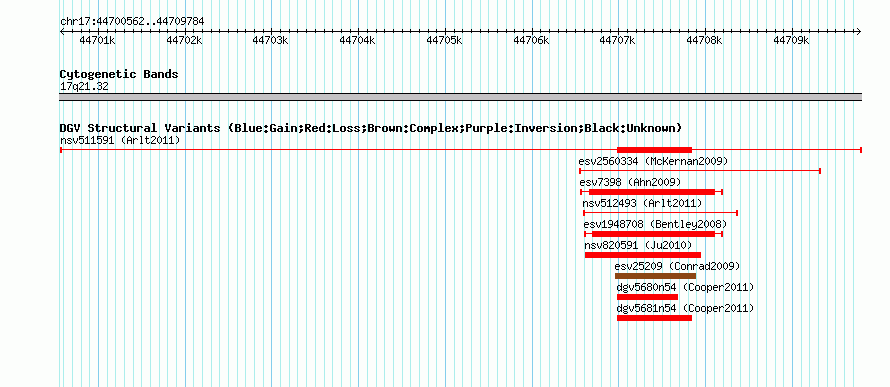Click the esv25209 (Conrad2009) label
Image resolution: width=890 pixels, height=387 pixels.
click(x=677, y=266)
